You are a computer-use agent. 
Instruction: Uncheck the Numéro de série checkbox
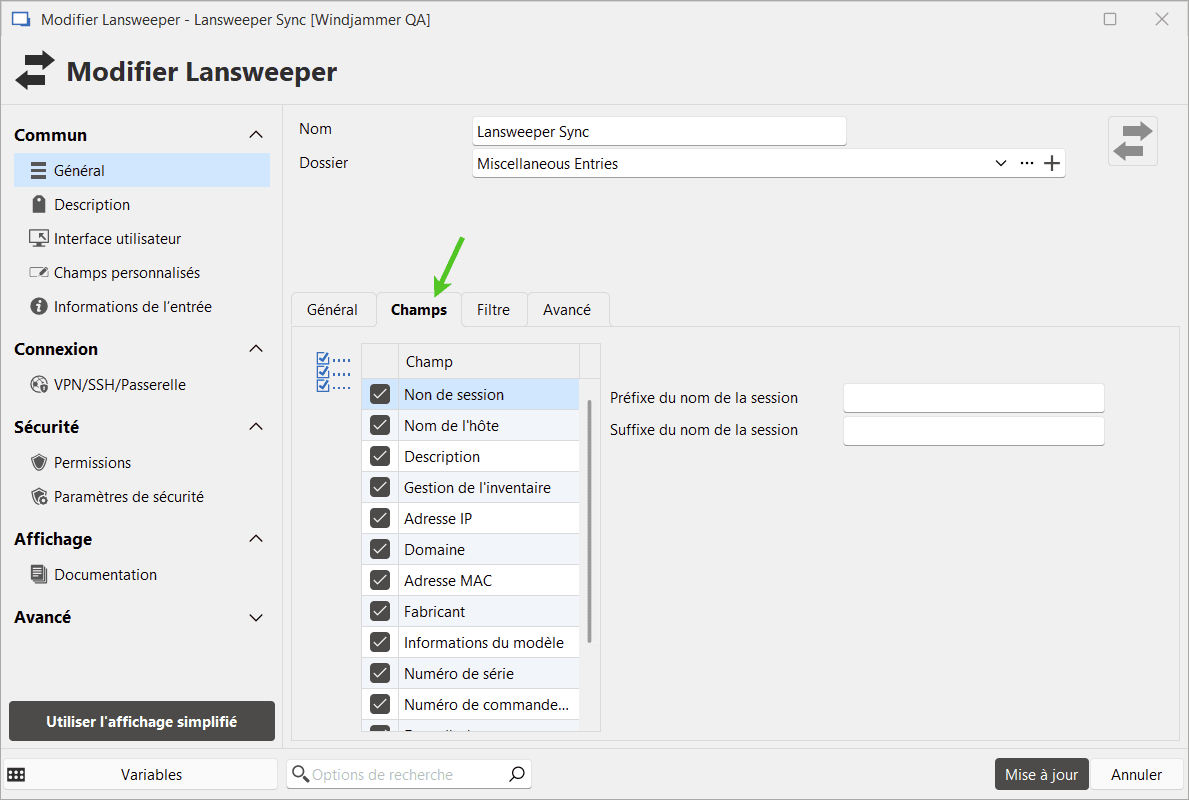[380, 673]
